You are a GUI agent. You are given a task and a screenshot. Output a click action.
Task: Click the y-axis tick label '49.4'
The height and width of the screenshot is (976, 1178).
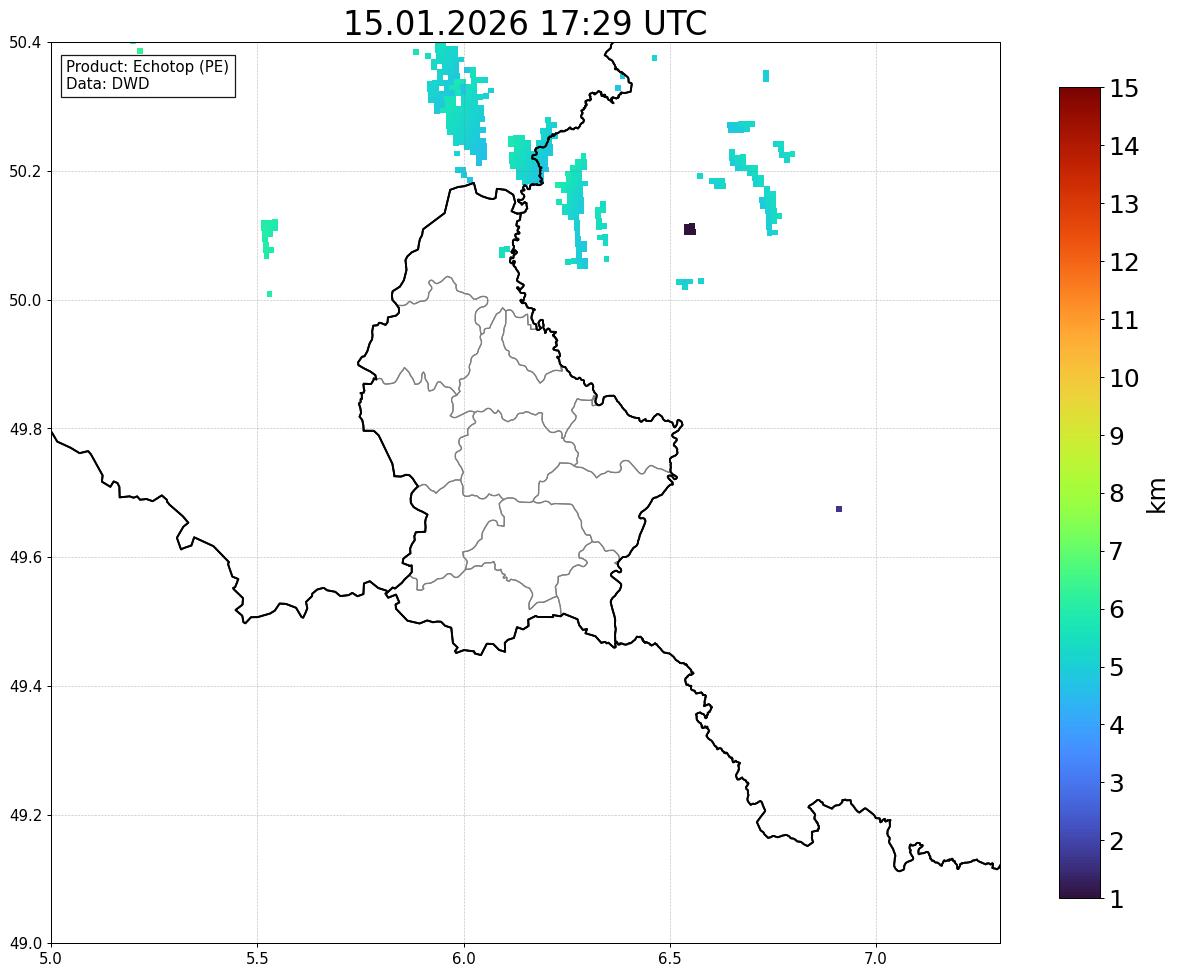coord(25,686)
